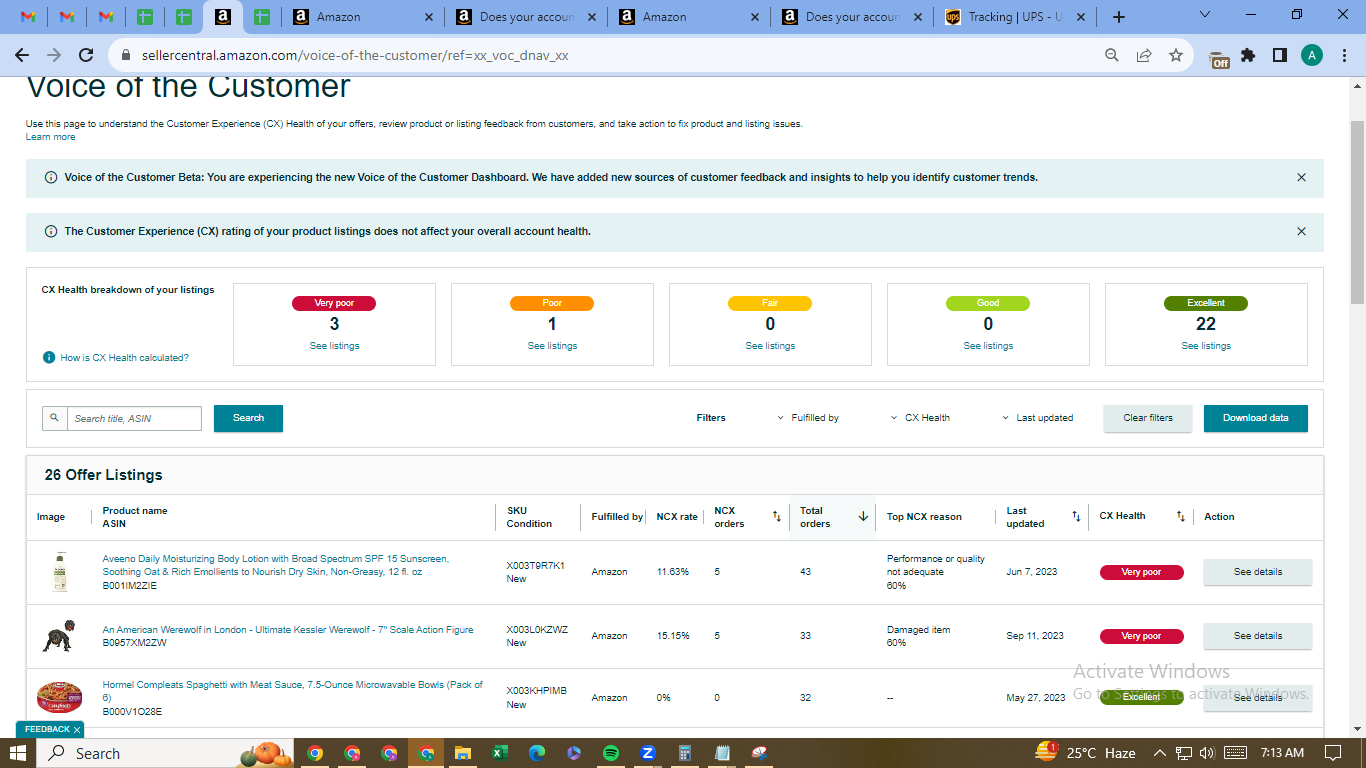Share this page from the address bar
The image size is (1366, 768).
coord(1144,55)
